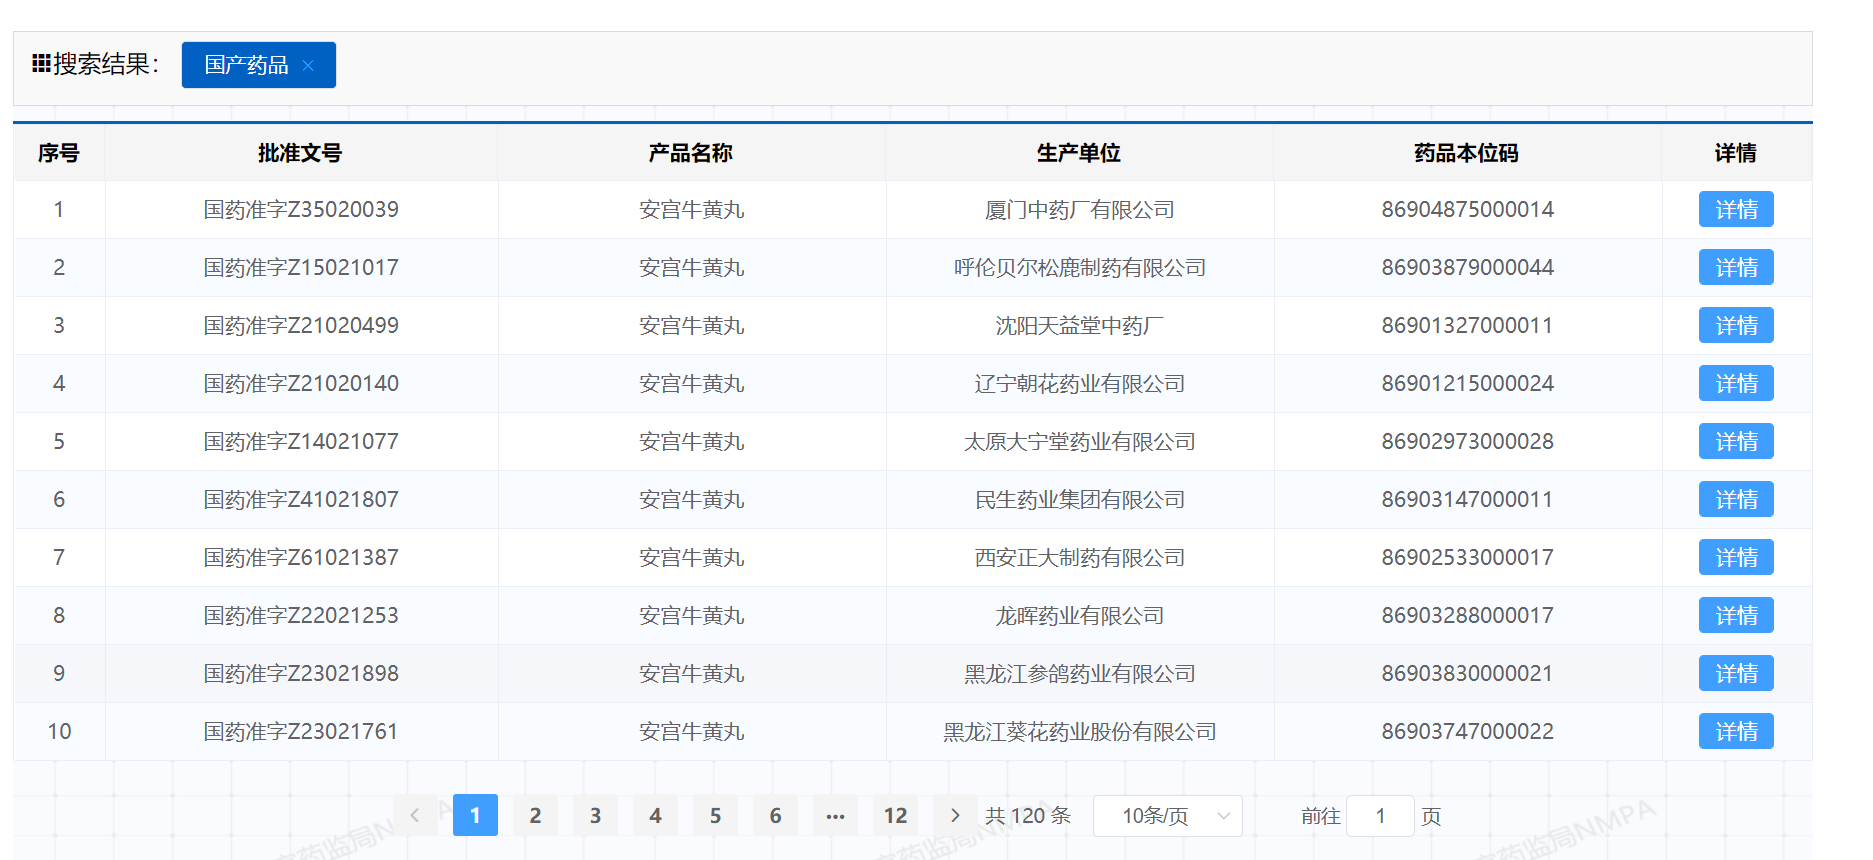This screenshot has height=860, width=1873.
Task: Click approval number 国药准字Z15021017
Action: tap(301, 268)
